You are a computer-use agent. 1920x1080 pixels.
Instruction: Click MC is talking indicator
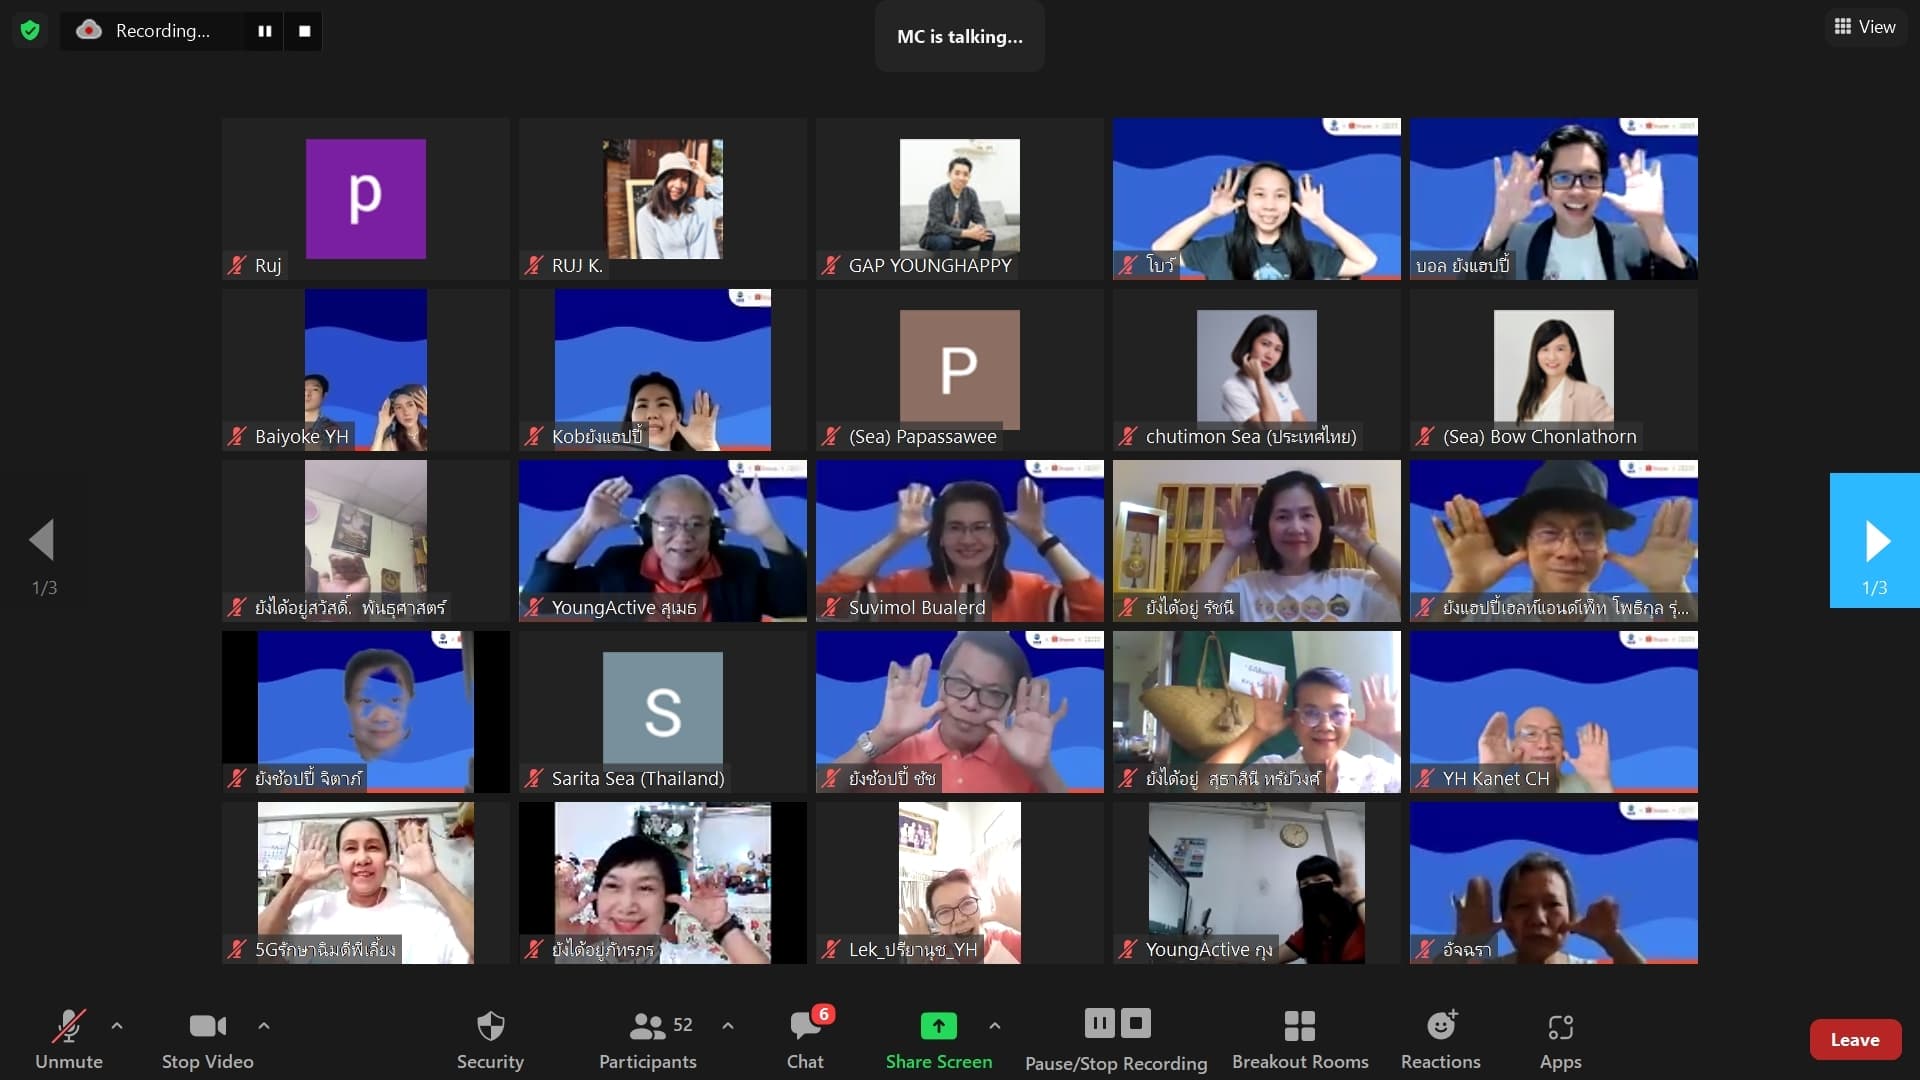(x=960, y=37)
